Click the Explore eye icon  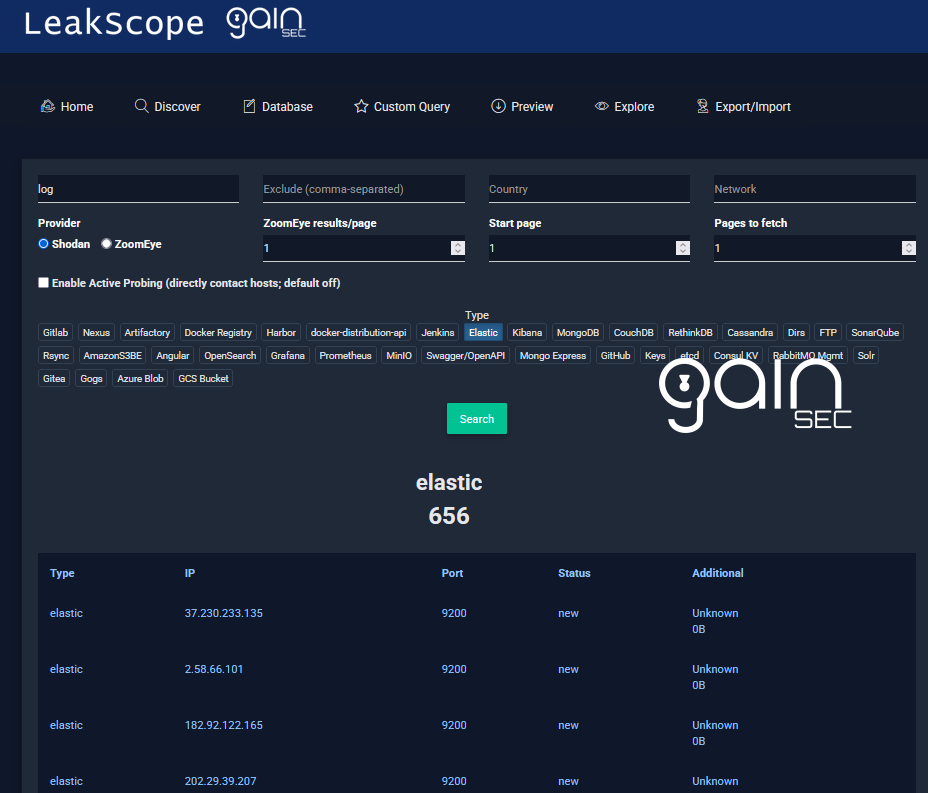[601, 106]
